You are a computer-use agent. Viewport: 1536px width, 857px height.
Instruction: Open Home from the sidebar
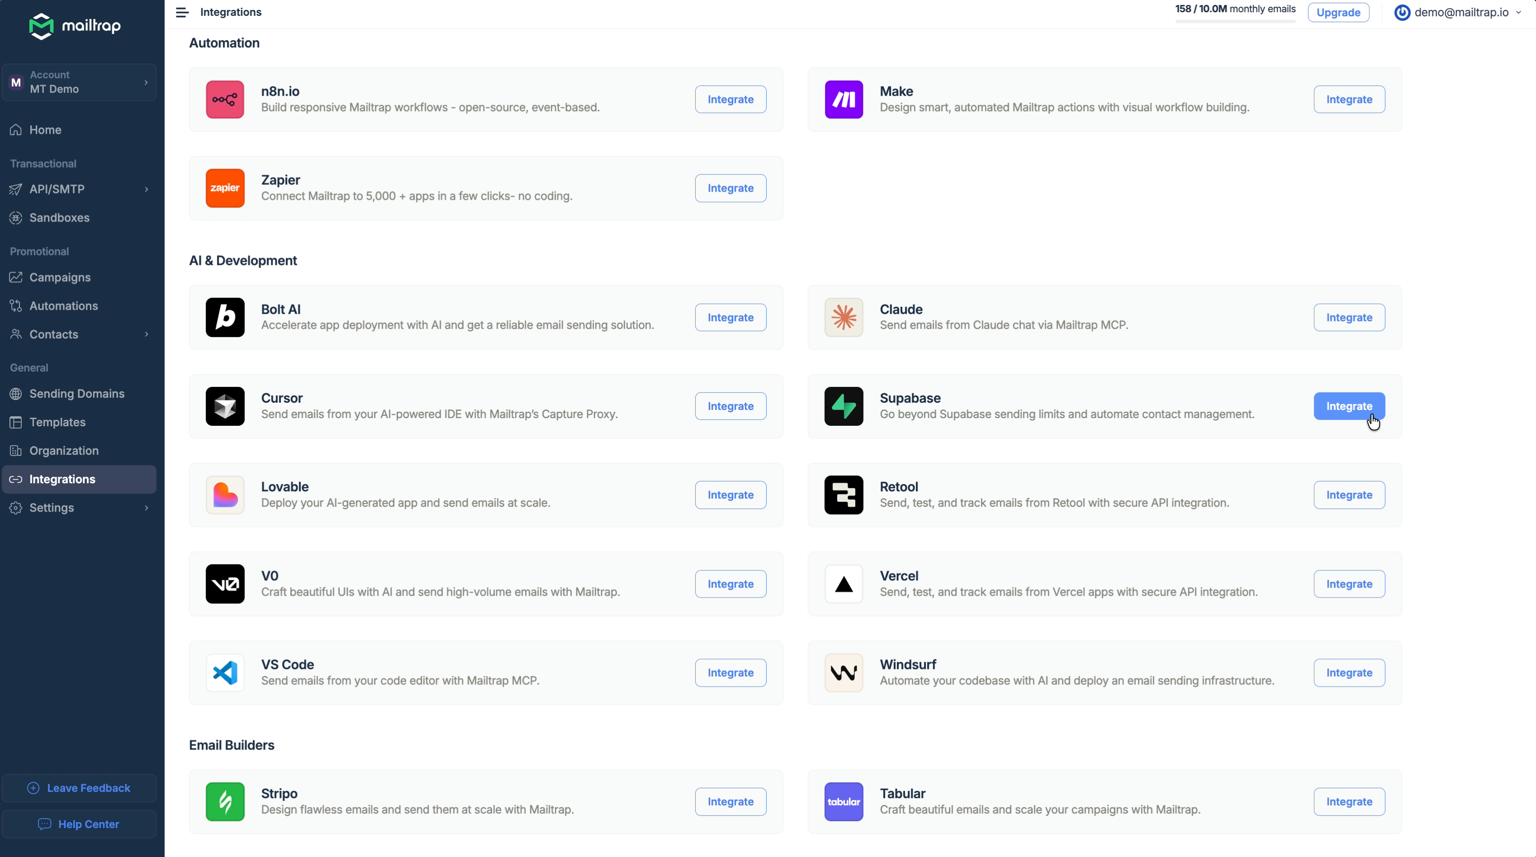point(79,130)
